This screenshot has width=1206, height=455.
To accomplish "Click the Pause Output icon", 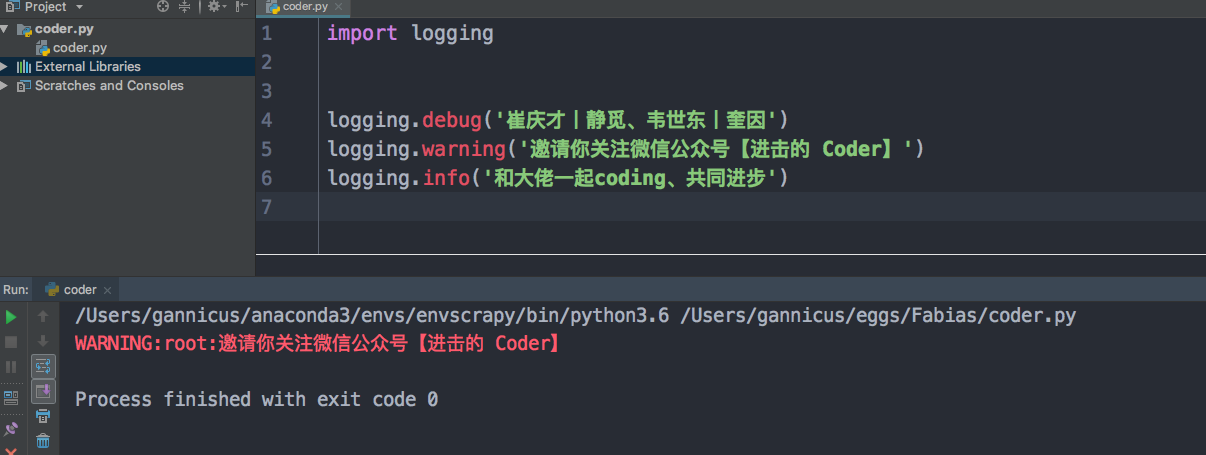I will pyautogui.click(x=11, y=367).
